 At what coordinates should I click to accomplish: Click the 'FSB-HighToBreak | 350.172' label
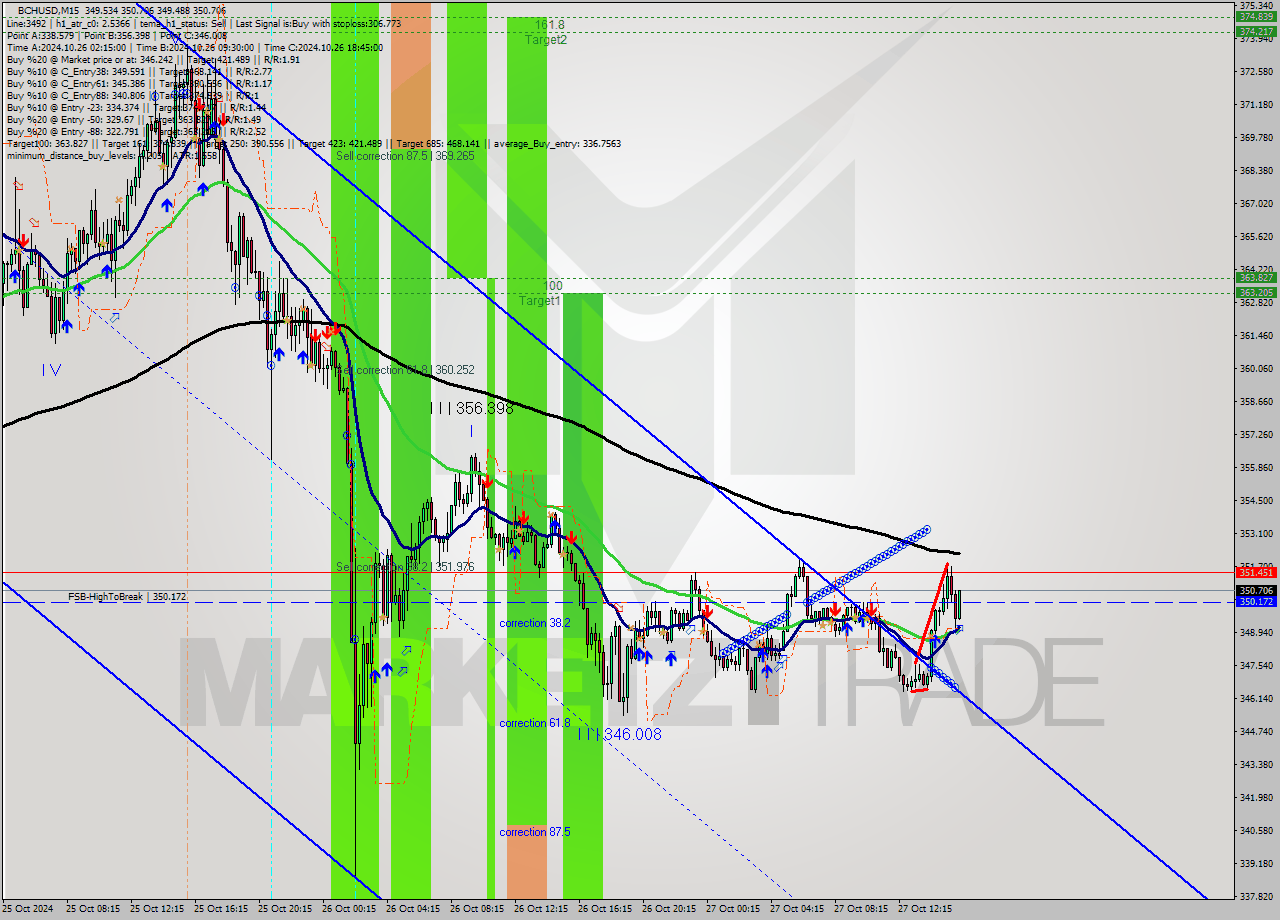(127, 597)
